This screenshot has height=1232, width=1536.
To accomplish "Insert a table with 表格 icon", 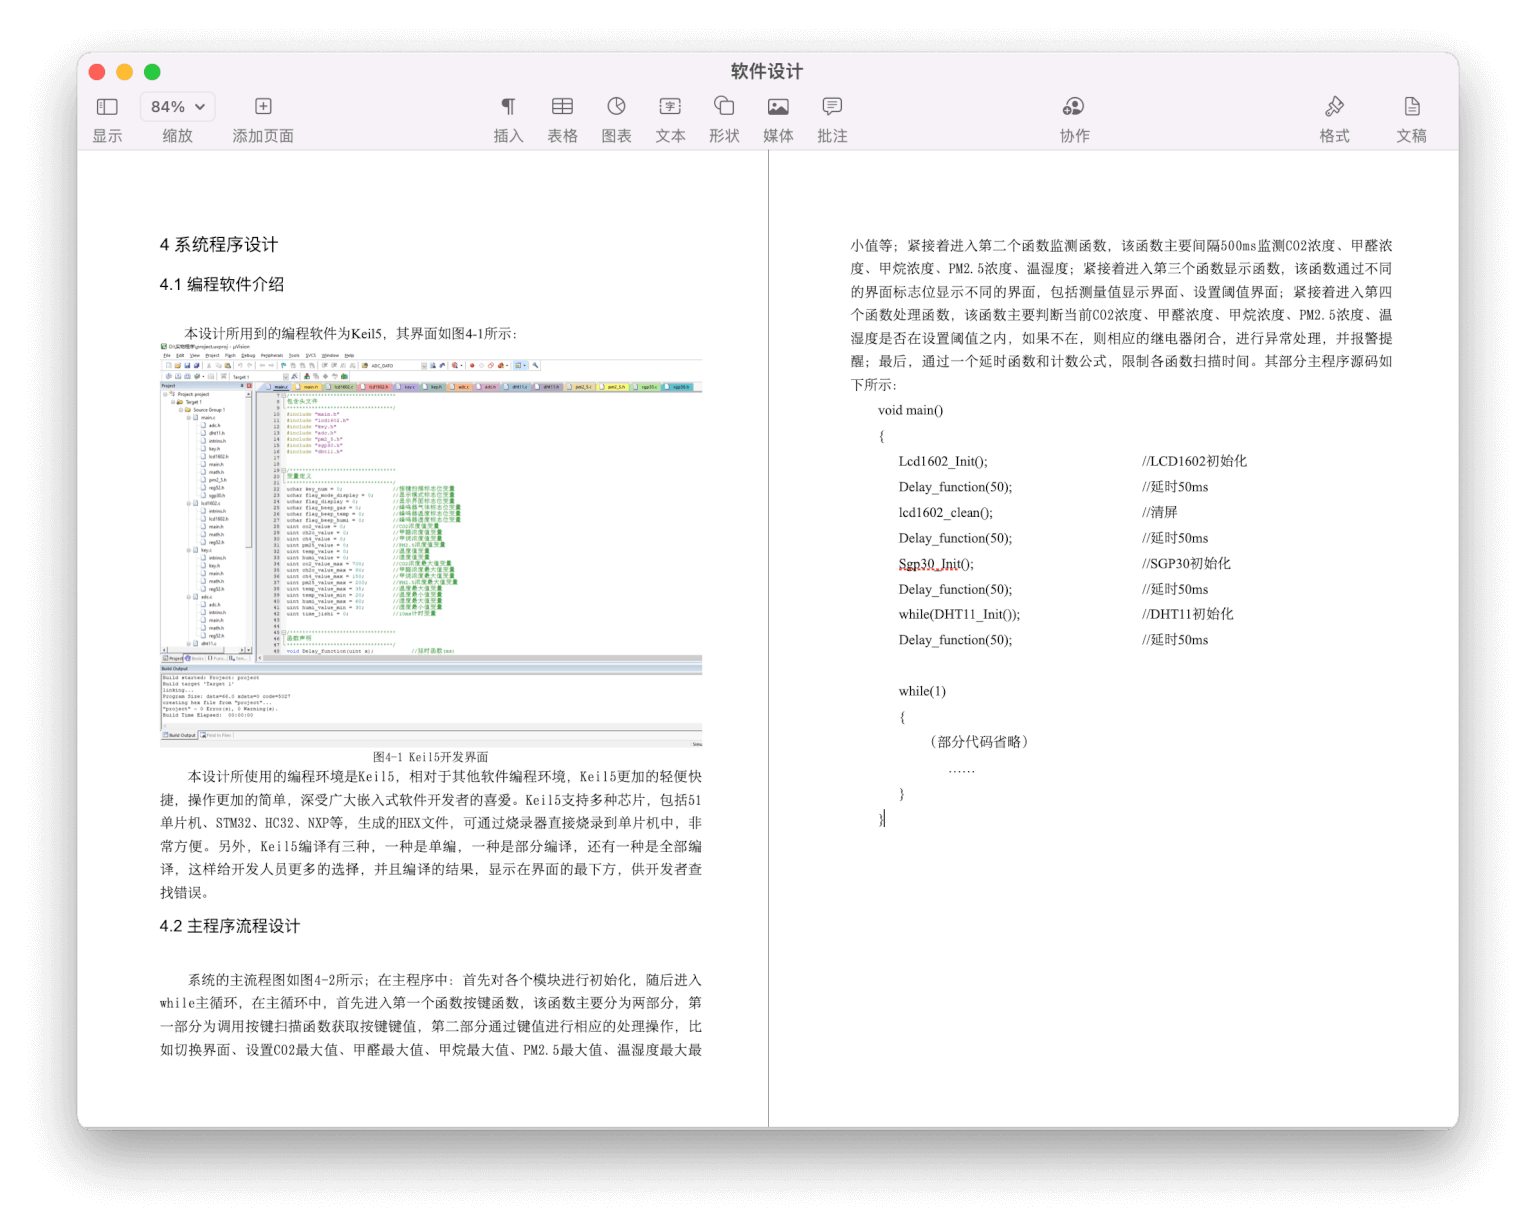I will (562, 106).
